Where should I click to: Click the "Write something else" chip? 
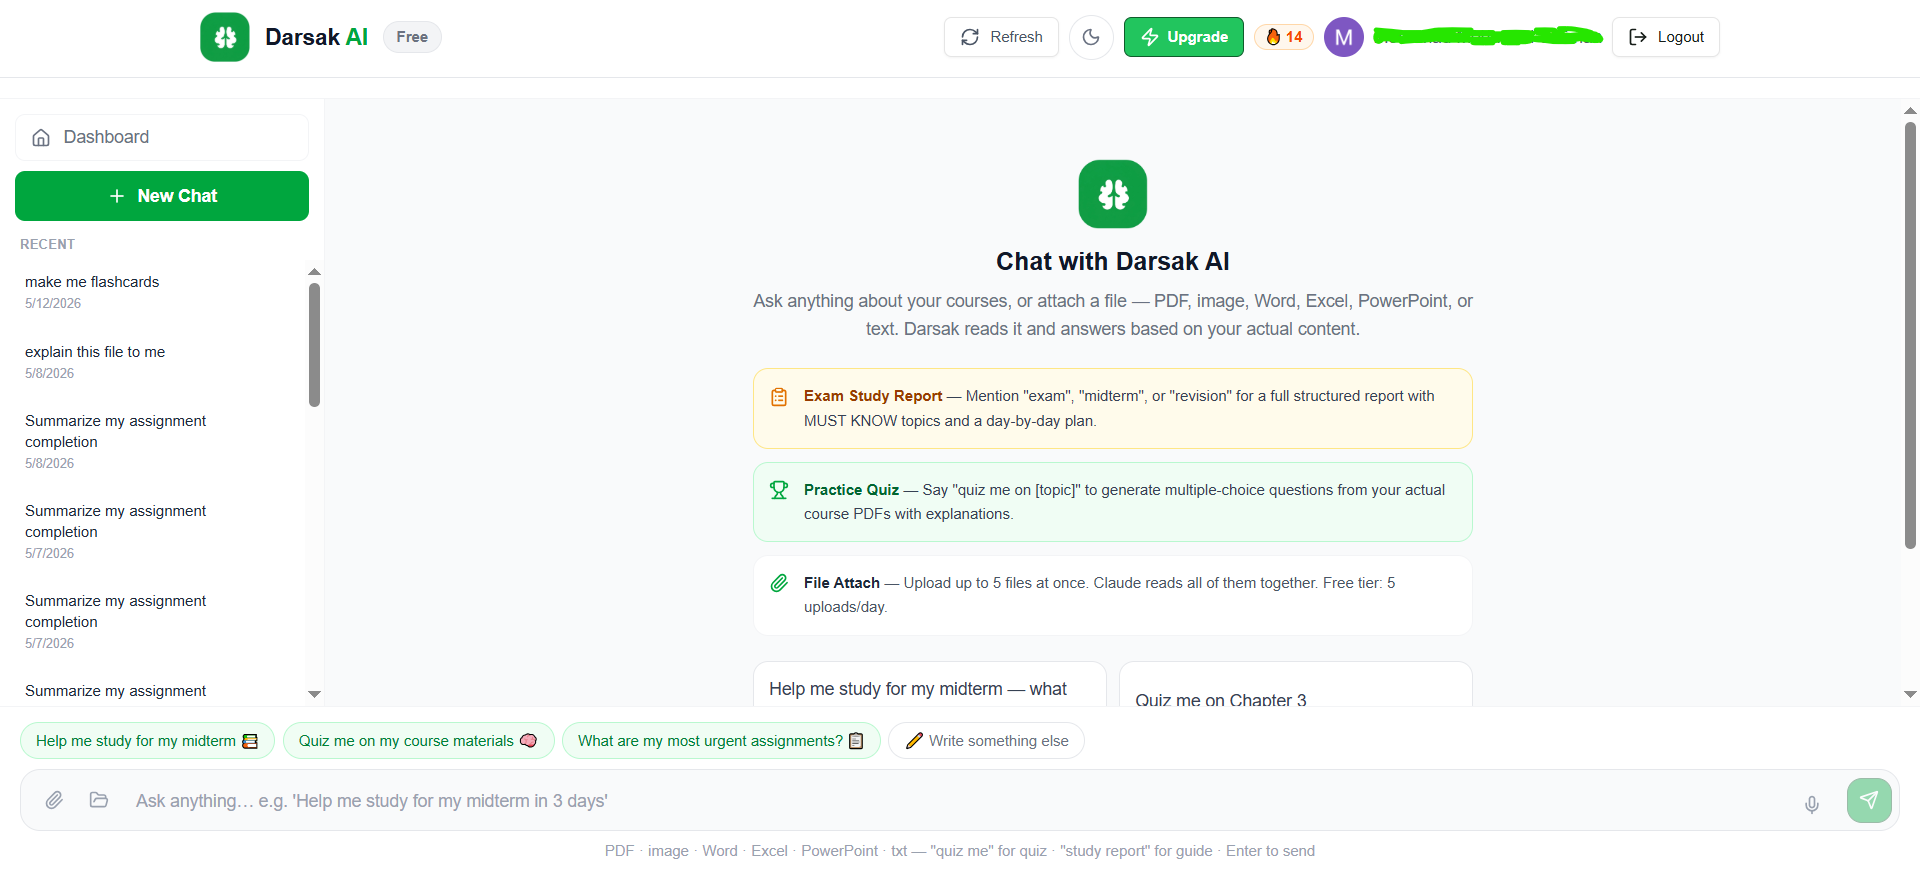pos(986,741)
